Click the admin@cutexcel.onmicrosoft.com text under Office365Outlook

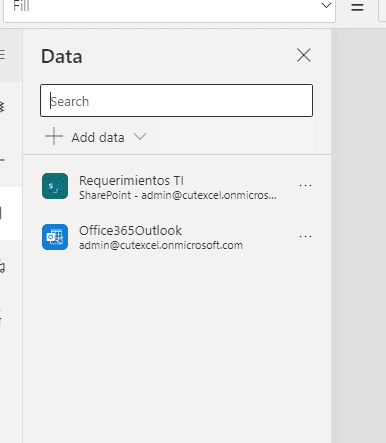tap(161, 245)
